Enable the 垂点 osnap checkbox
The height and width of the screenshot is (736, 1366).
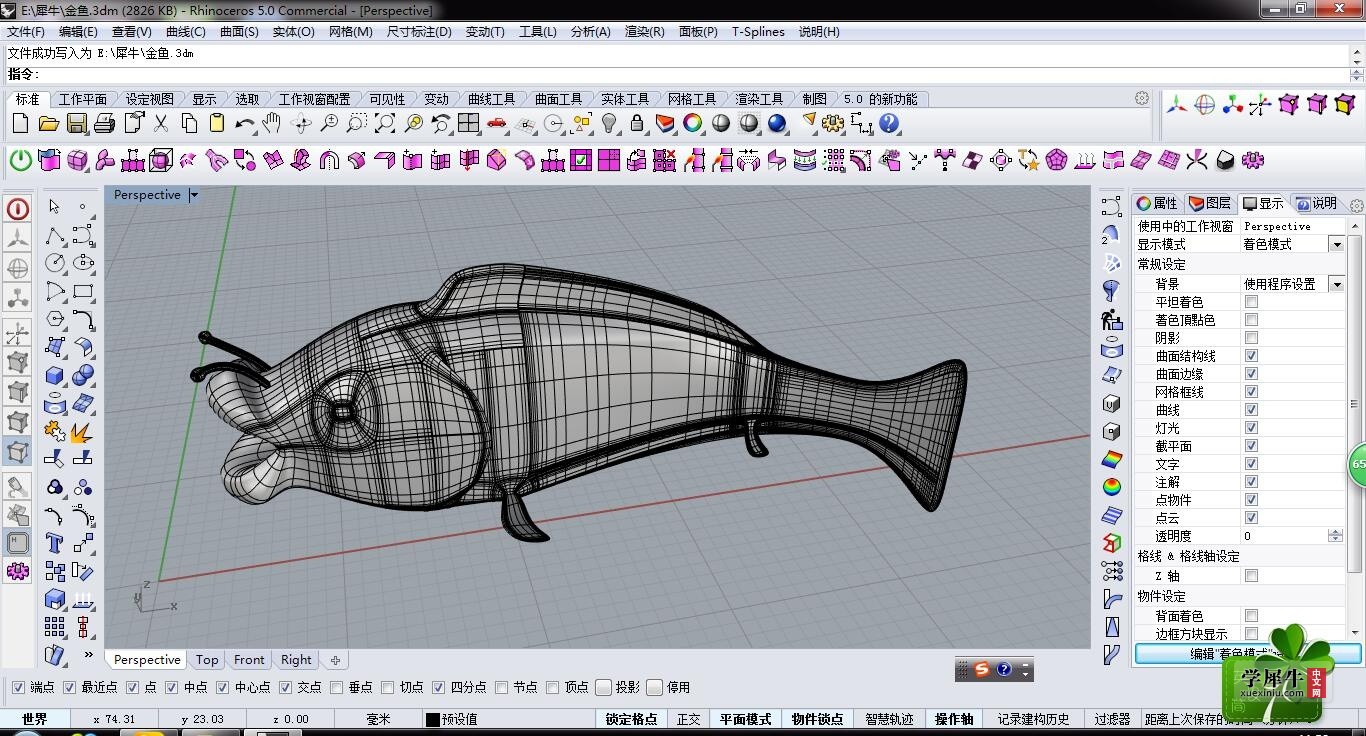[x=338, y=687]
